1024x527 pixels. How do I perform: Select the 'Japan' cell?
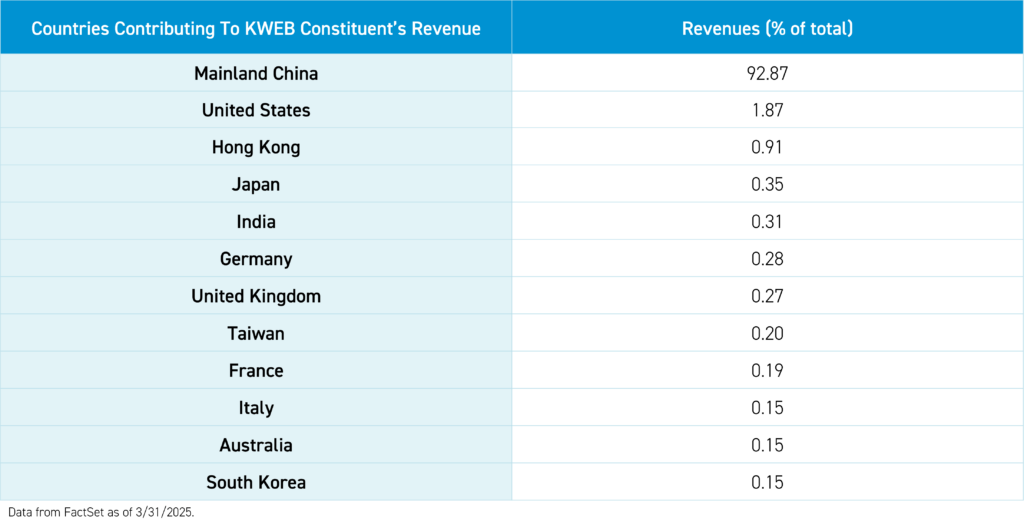[256, 185]
